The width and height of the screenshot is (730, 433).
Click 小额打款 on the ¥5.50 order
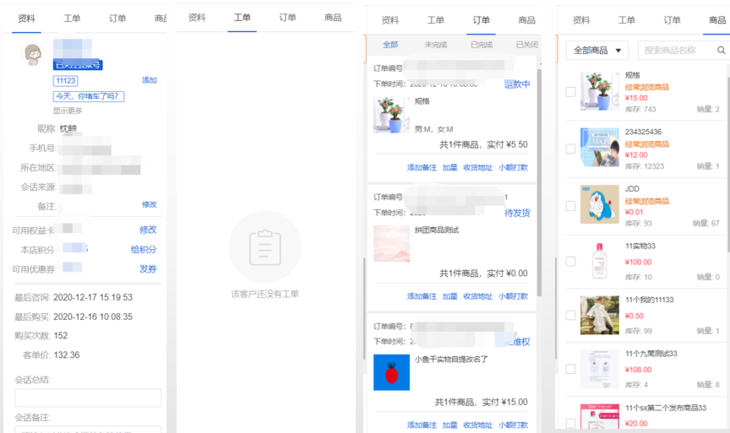513,168
